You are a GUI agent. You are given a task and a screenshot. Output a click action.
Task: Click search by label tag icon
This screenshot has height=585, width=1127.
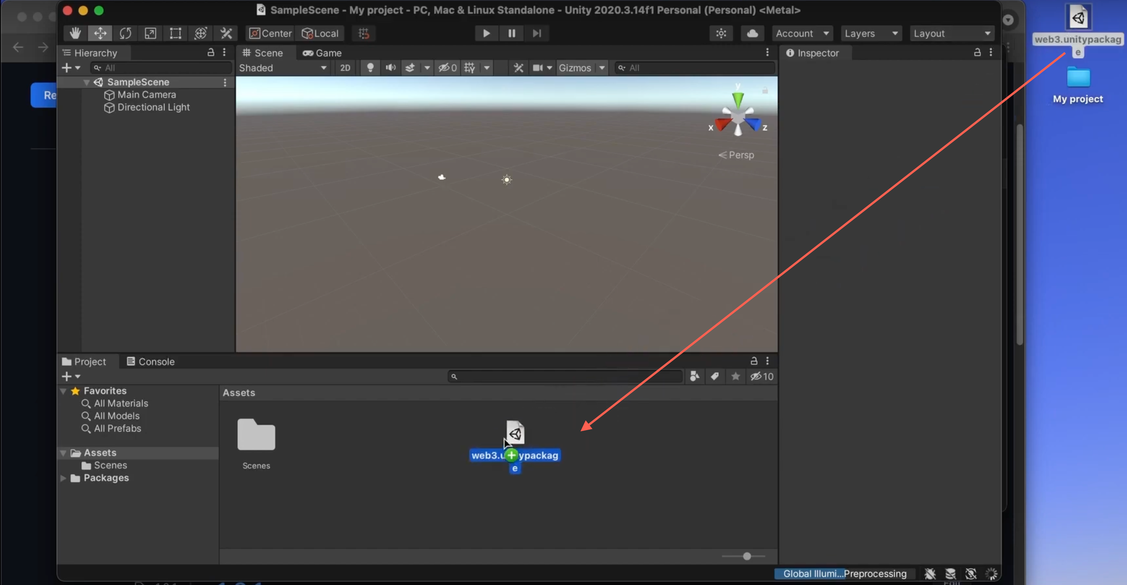tap(714, 376)
